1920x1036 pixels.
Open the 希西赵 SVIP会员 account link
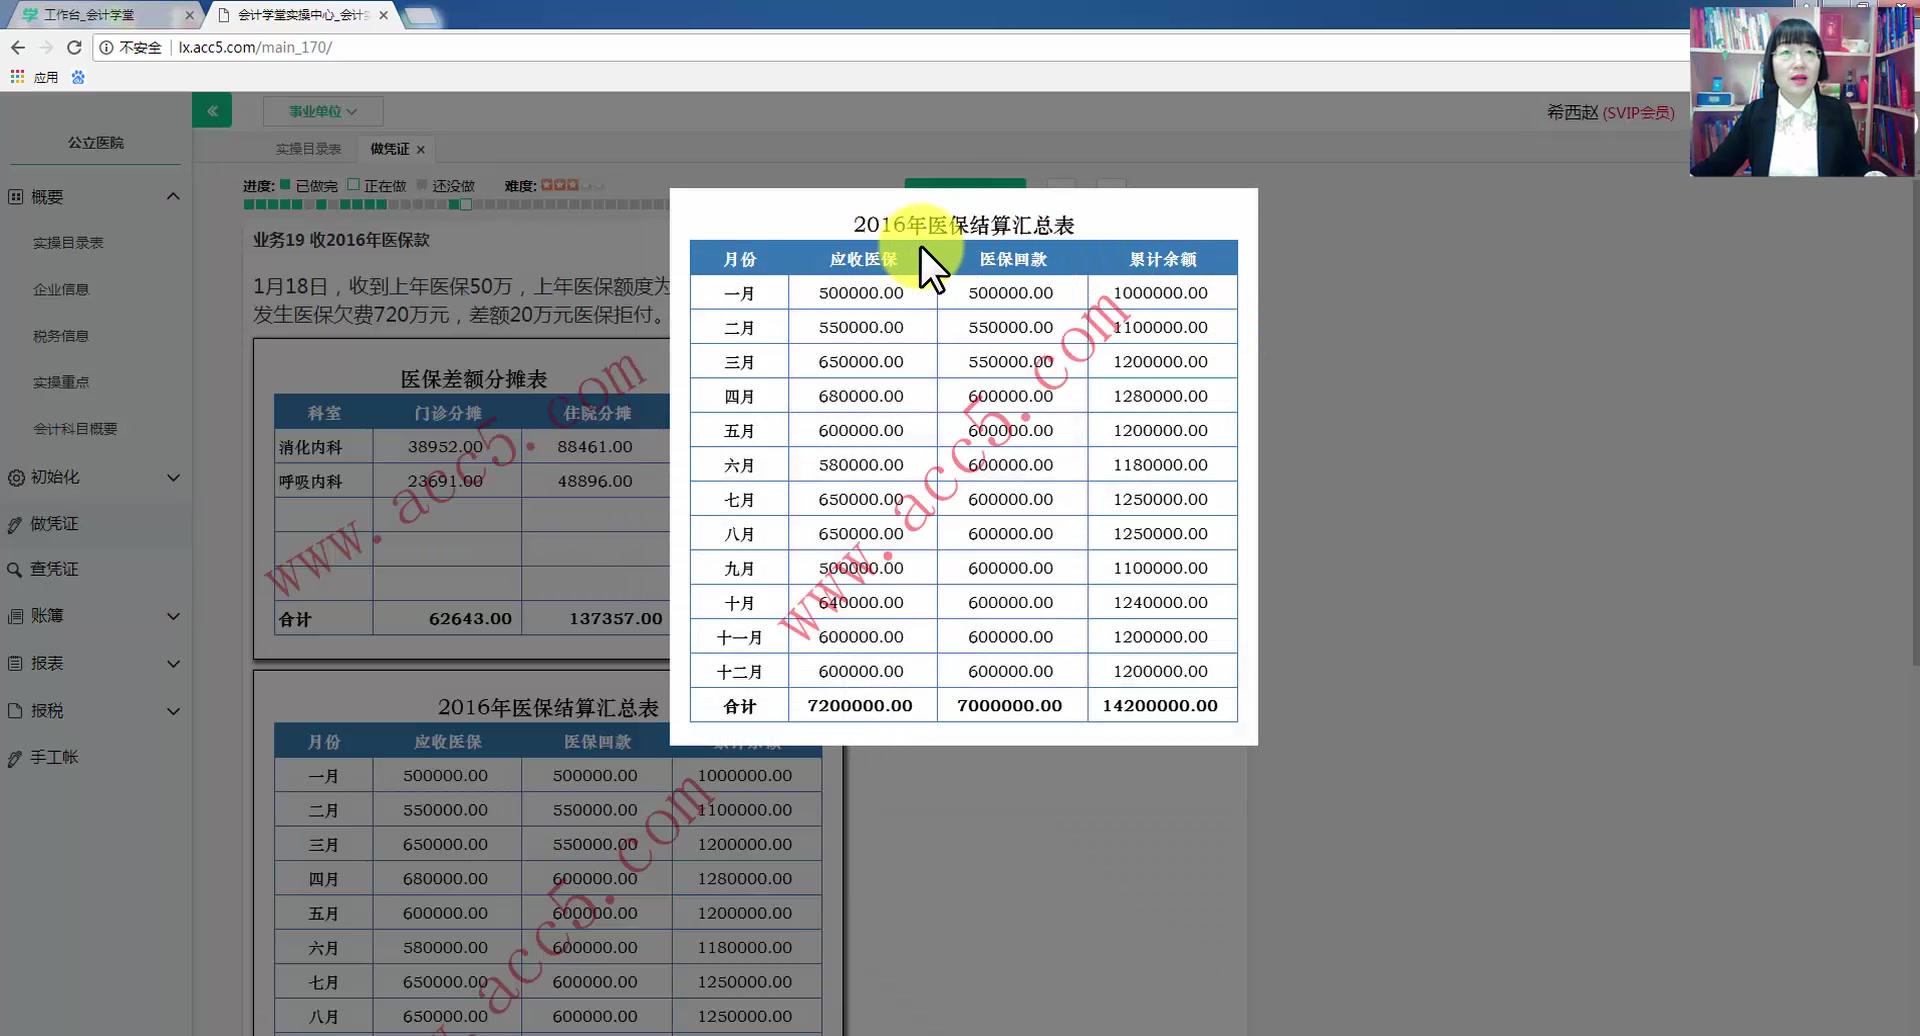[x=1610, y=112]
